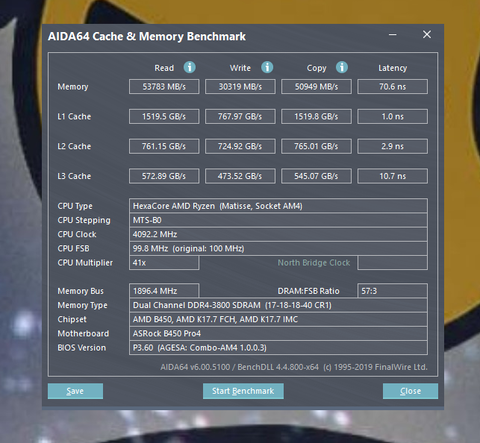Select L1 Cache Latency 1.0 ns
Image resolution: width=480 pixels, height=443 pixels.
pos(393,116)
